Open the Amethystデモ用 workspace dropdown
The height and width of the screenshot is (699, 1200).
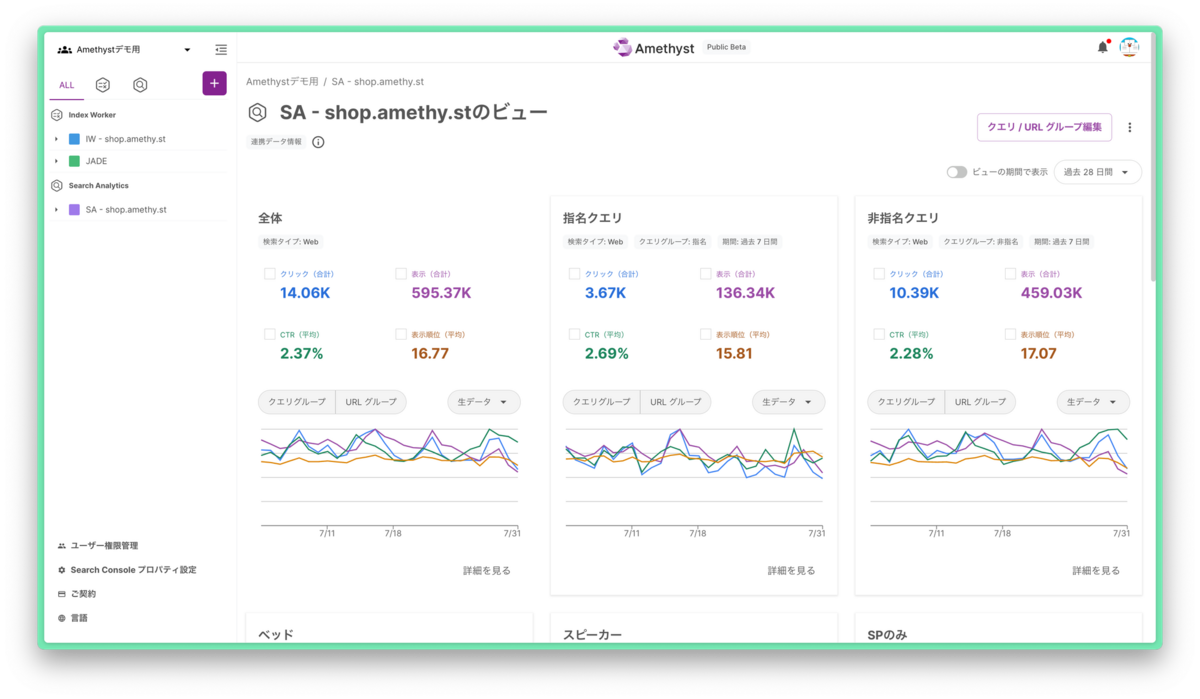[187, 50]
